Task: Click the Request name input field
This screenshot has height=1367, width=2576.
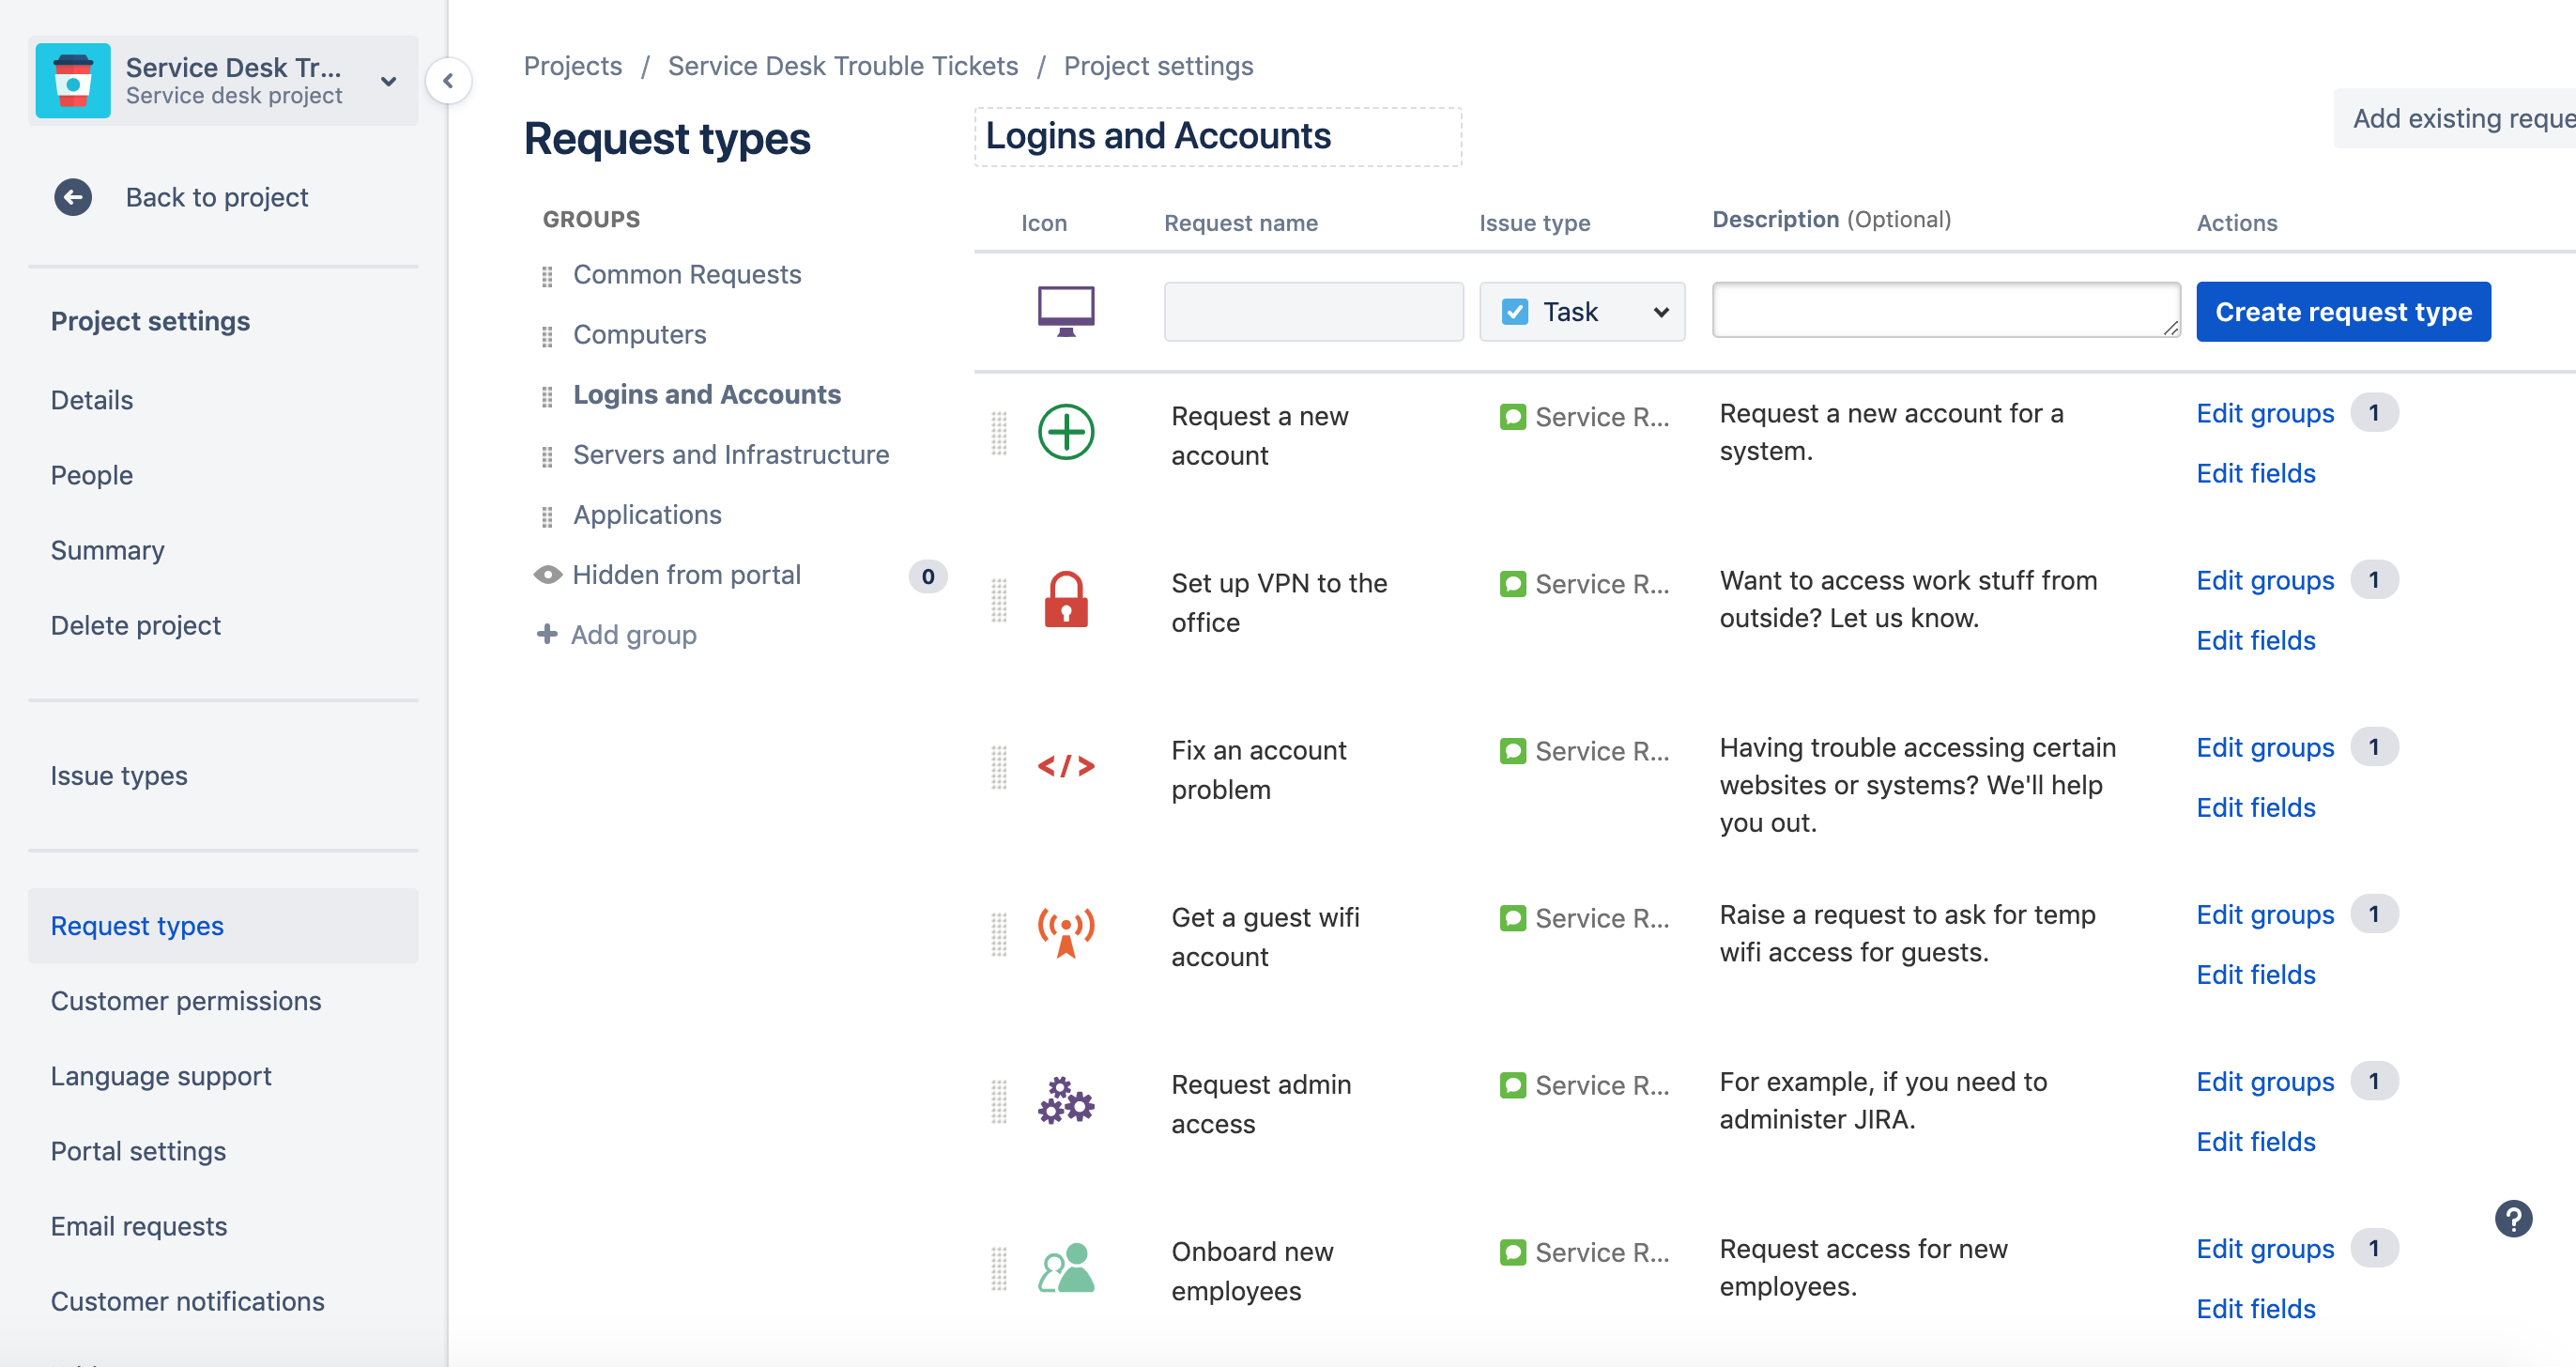Action: pyautogui.click(x=1313, y=312)
